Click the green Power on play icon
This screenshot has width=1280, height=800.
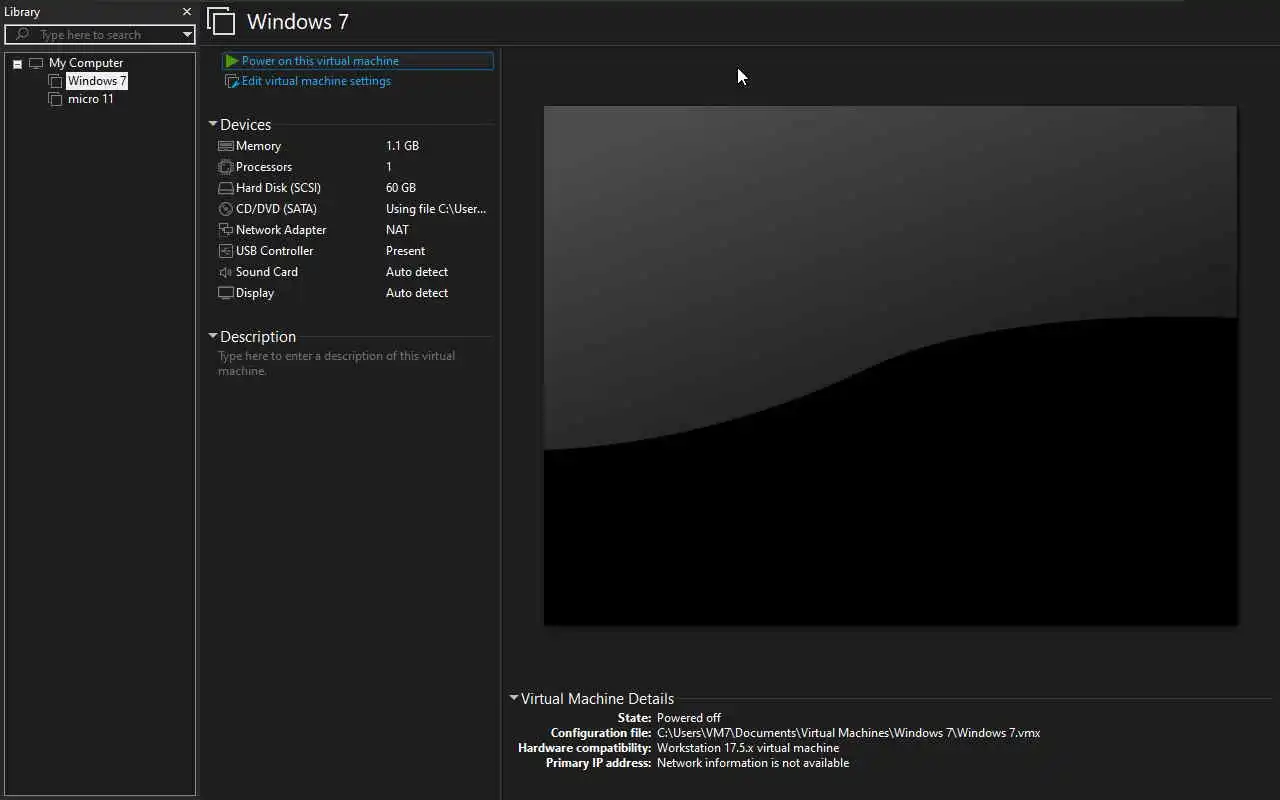coord(232,61)
